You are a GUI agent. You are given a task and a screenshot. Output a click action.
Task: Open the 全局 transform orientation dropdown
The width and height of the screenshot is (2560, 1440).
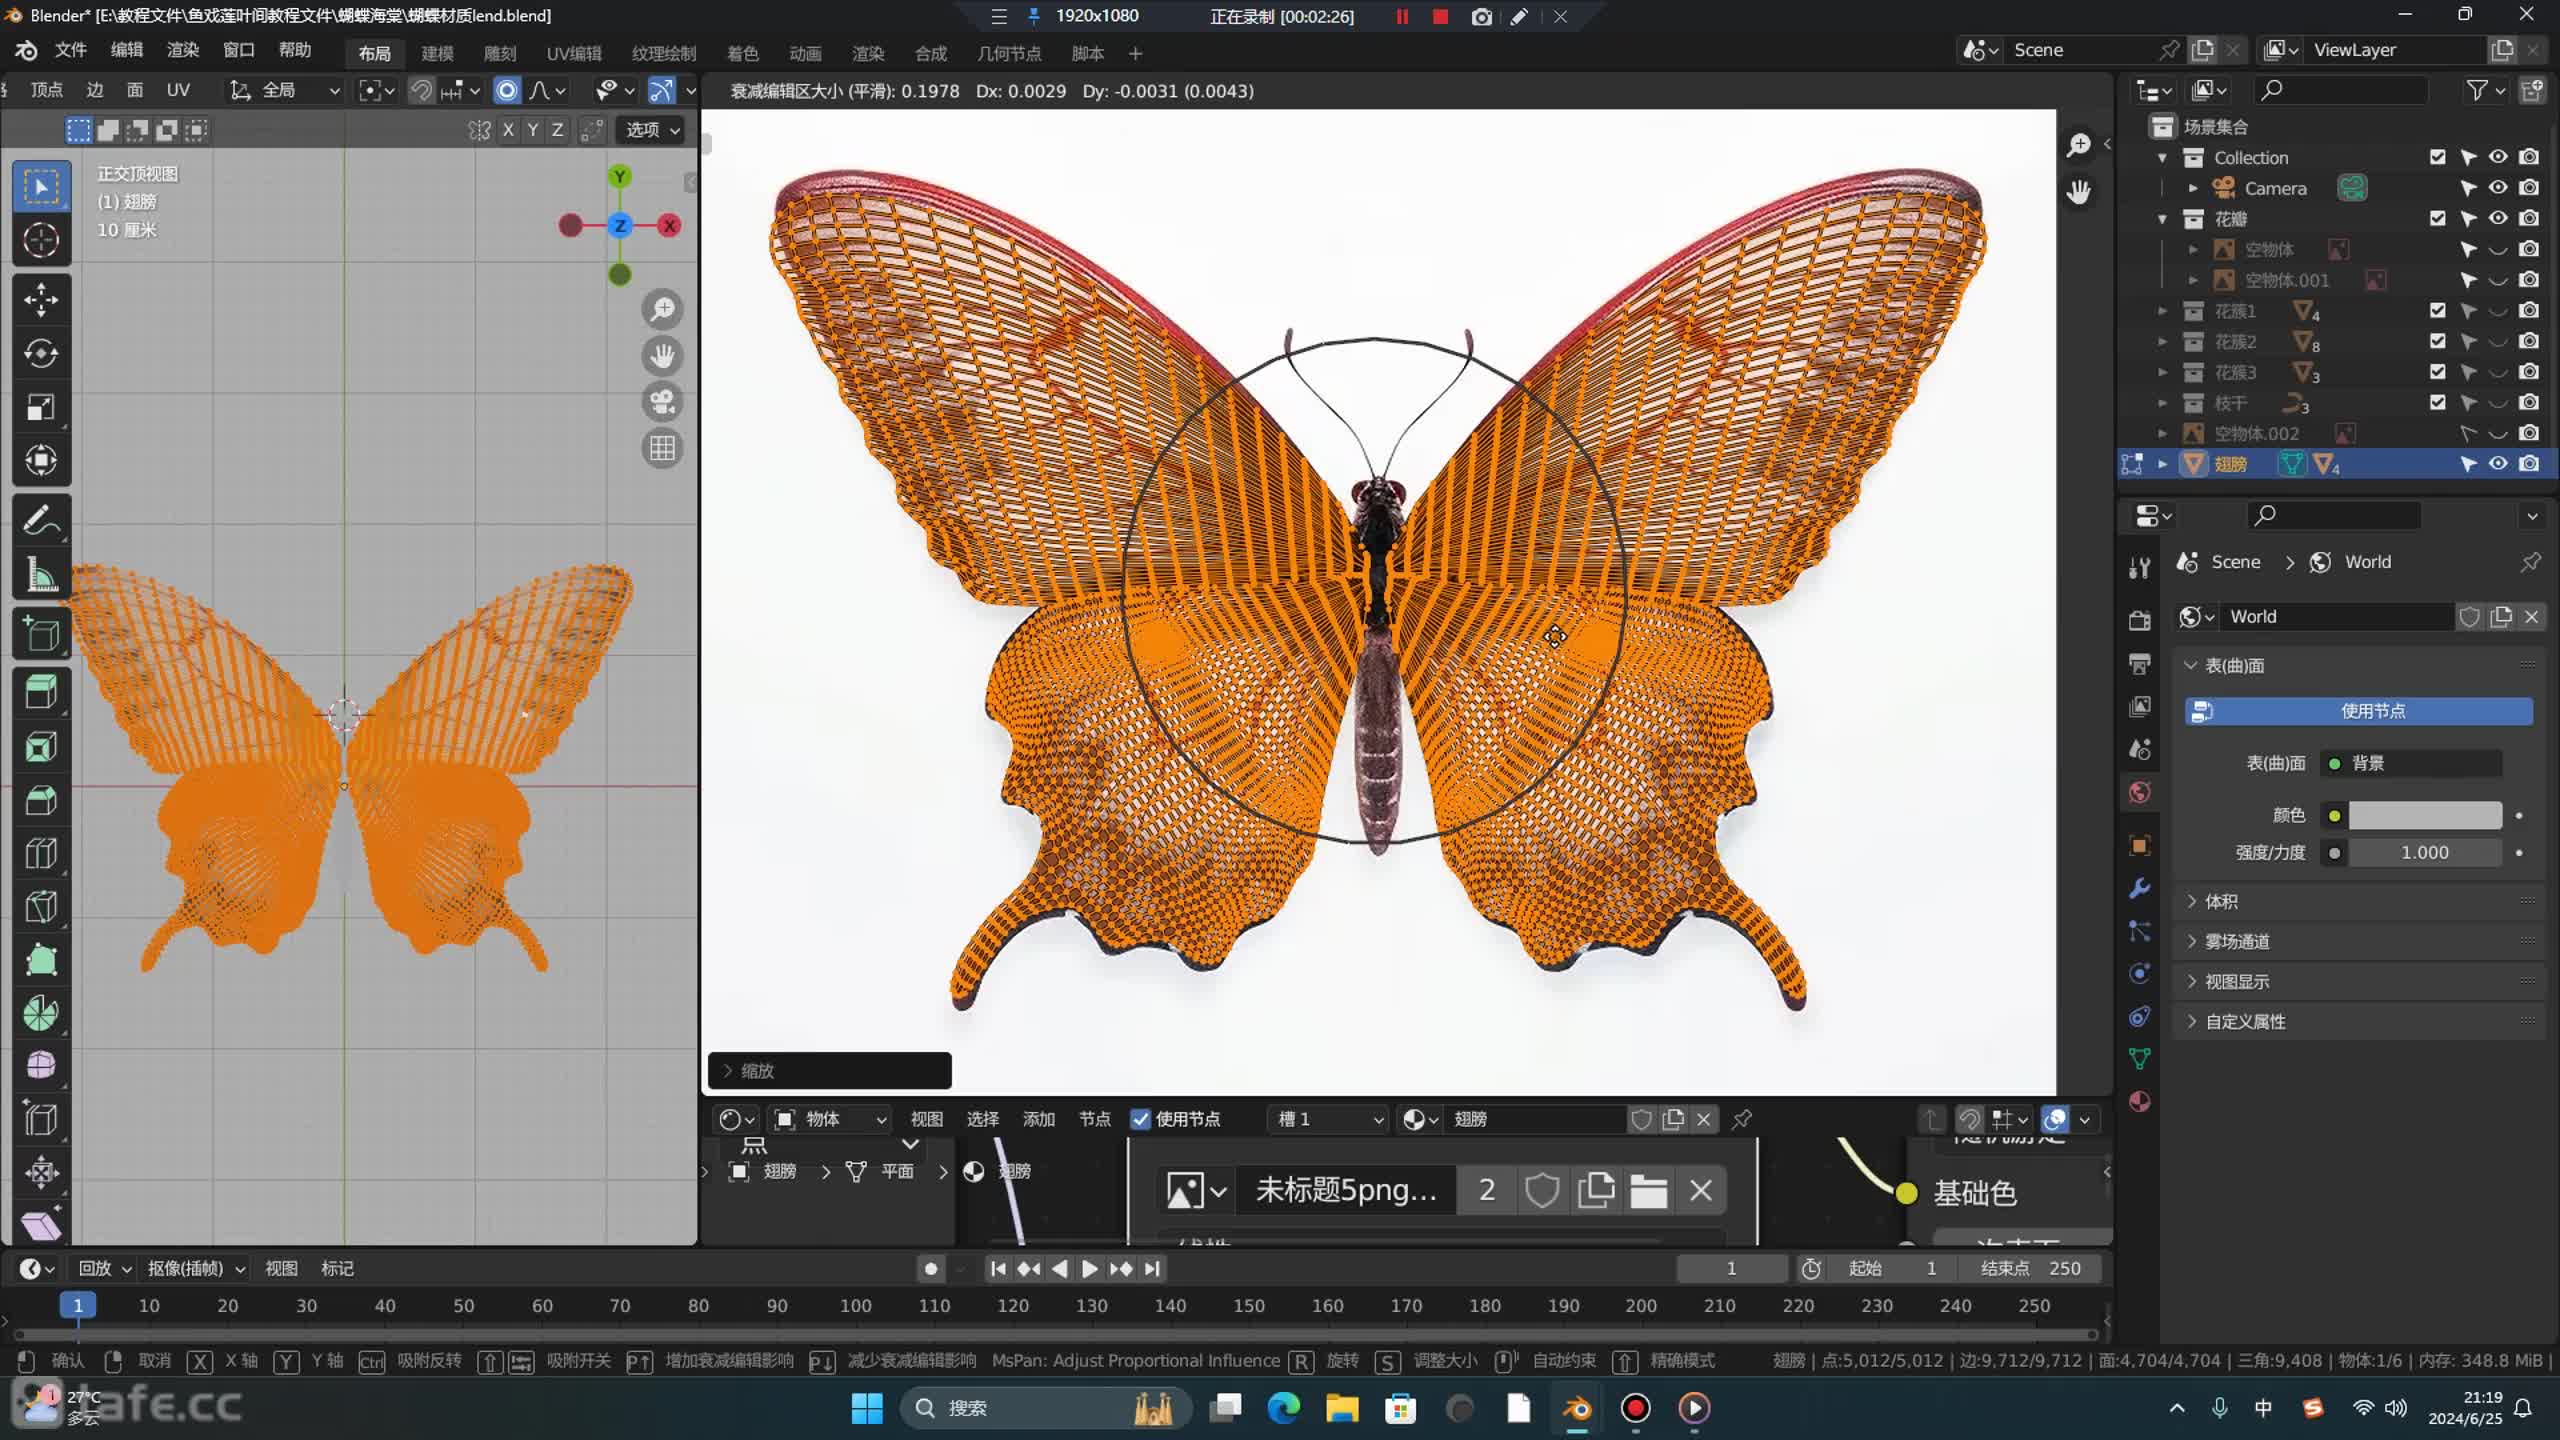(x=285, y=90)
